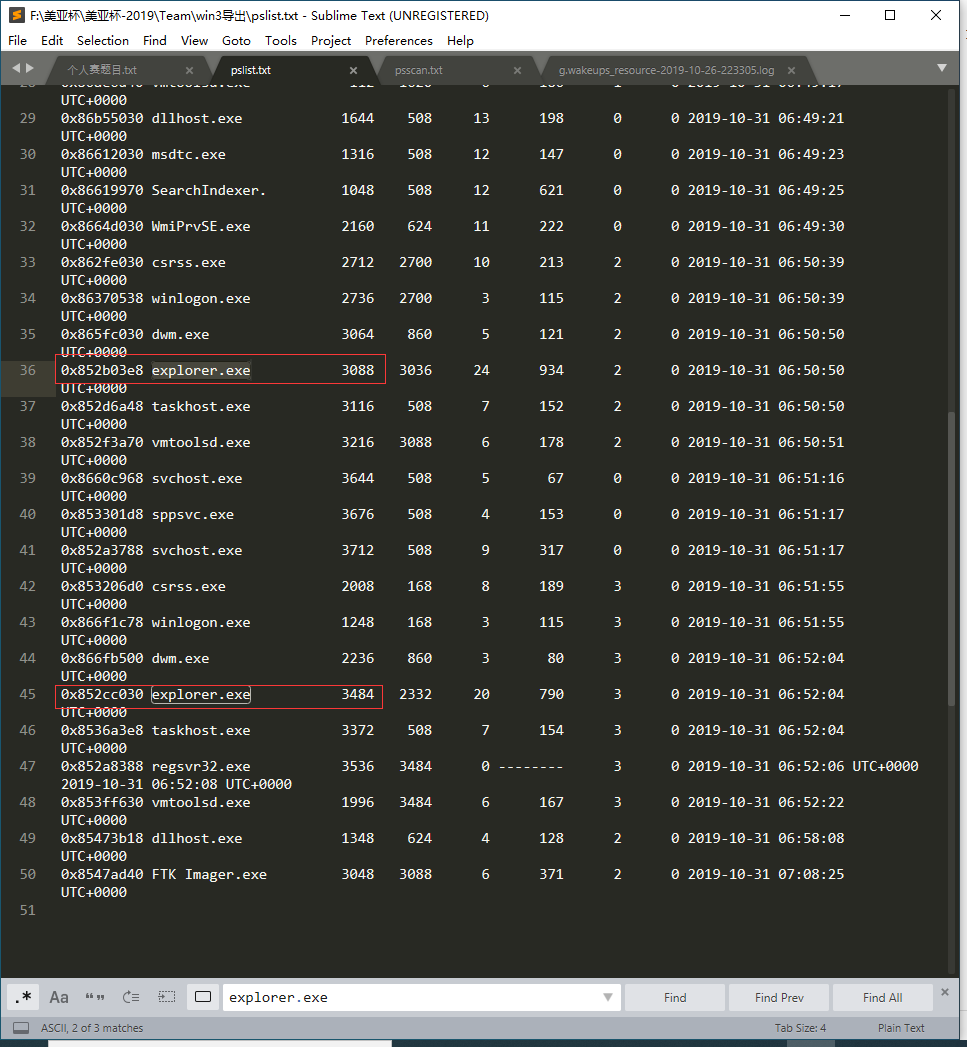This screenshot has width=967, height=1047.
Task: Open the Help menu
Action: [460, 41]
